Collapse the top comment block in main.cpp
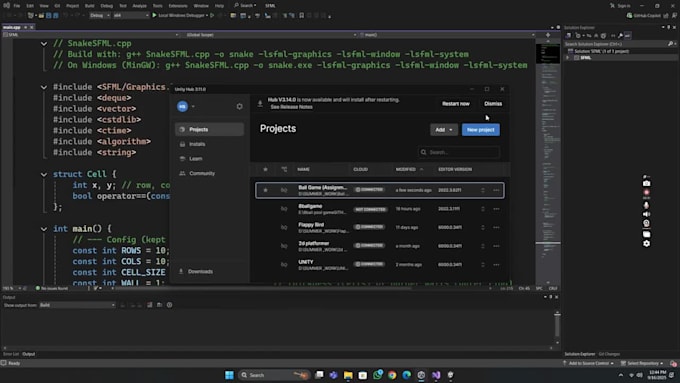This screenshot has height=383, width=680. (x=44, y=43)
